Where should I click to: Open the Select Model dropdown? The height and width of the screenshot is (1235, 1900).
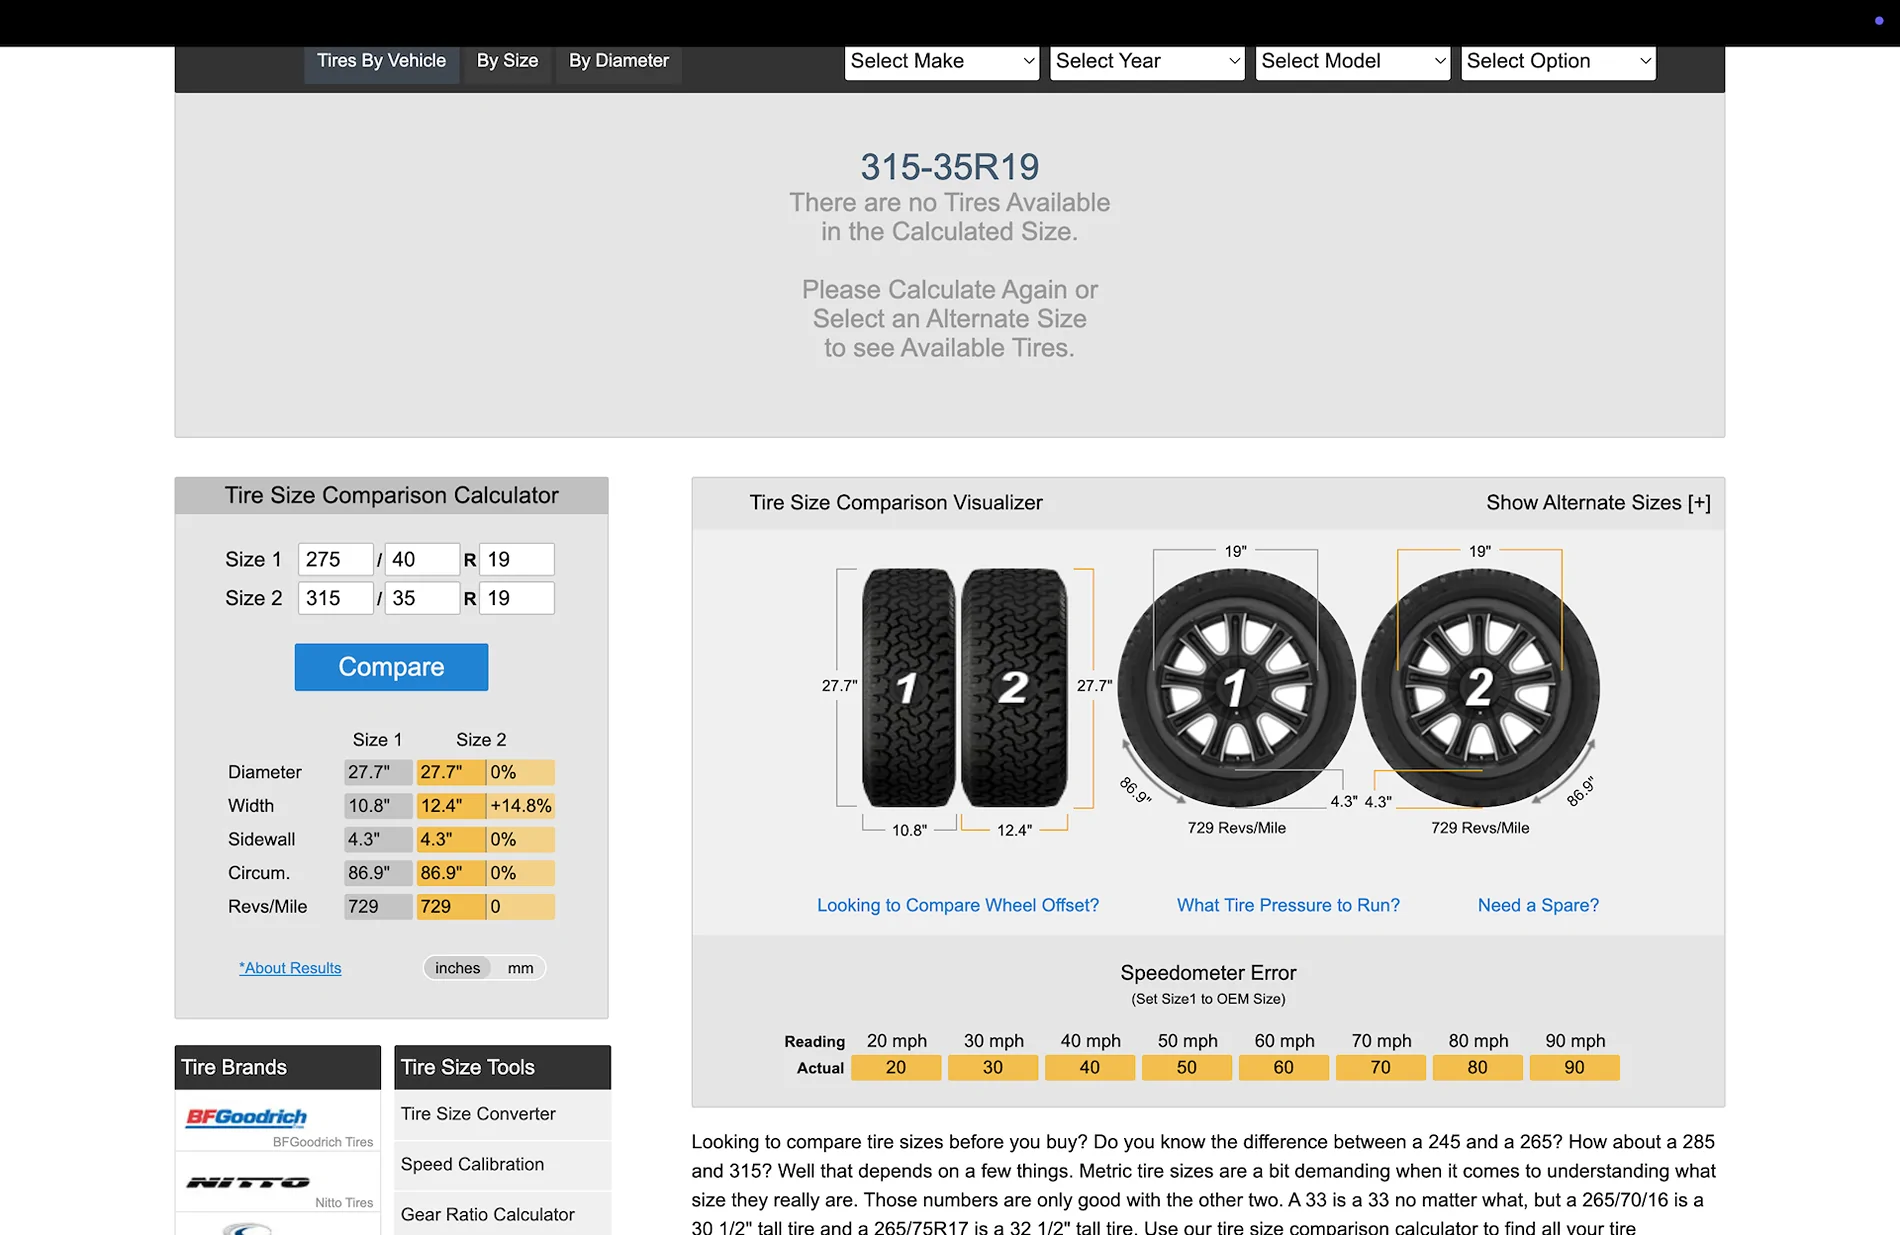pyautogui.click(x=1353, y=61)
